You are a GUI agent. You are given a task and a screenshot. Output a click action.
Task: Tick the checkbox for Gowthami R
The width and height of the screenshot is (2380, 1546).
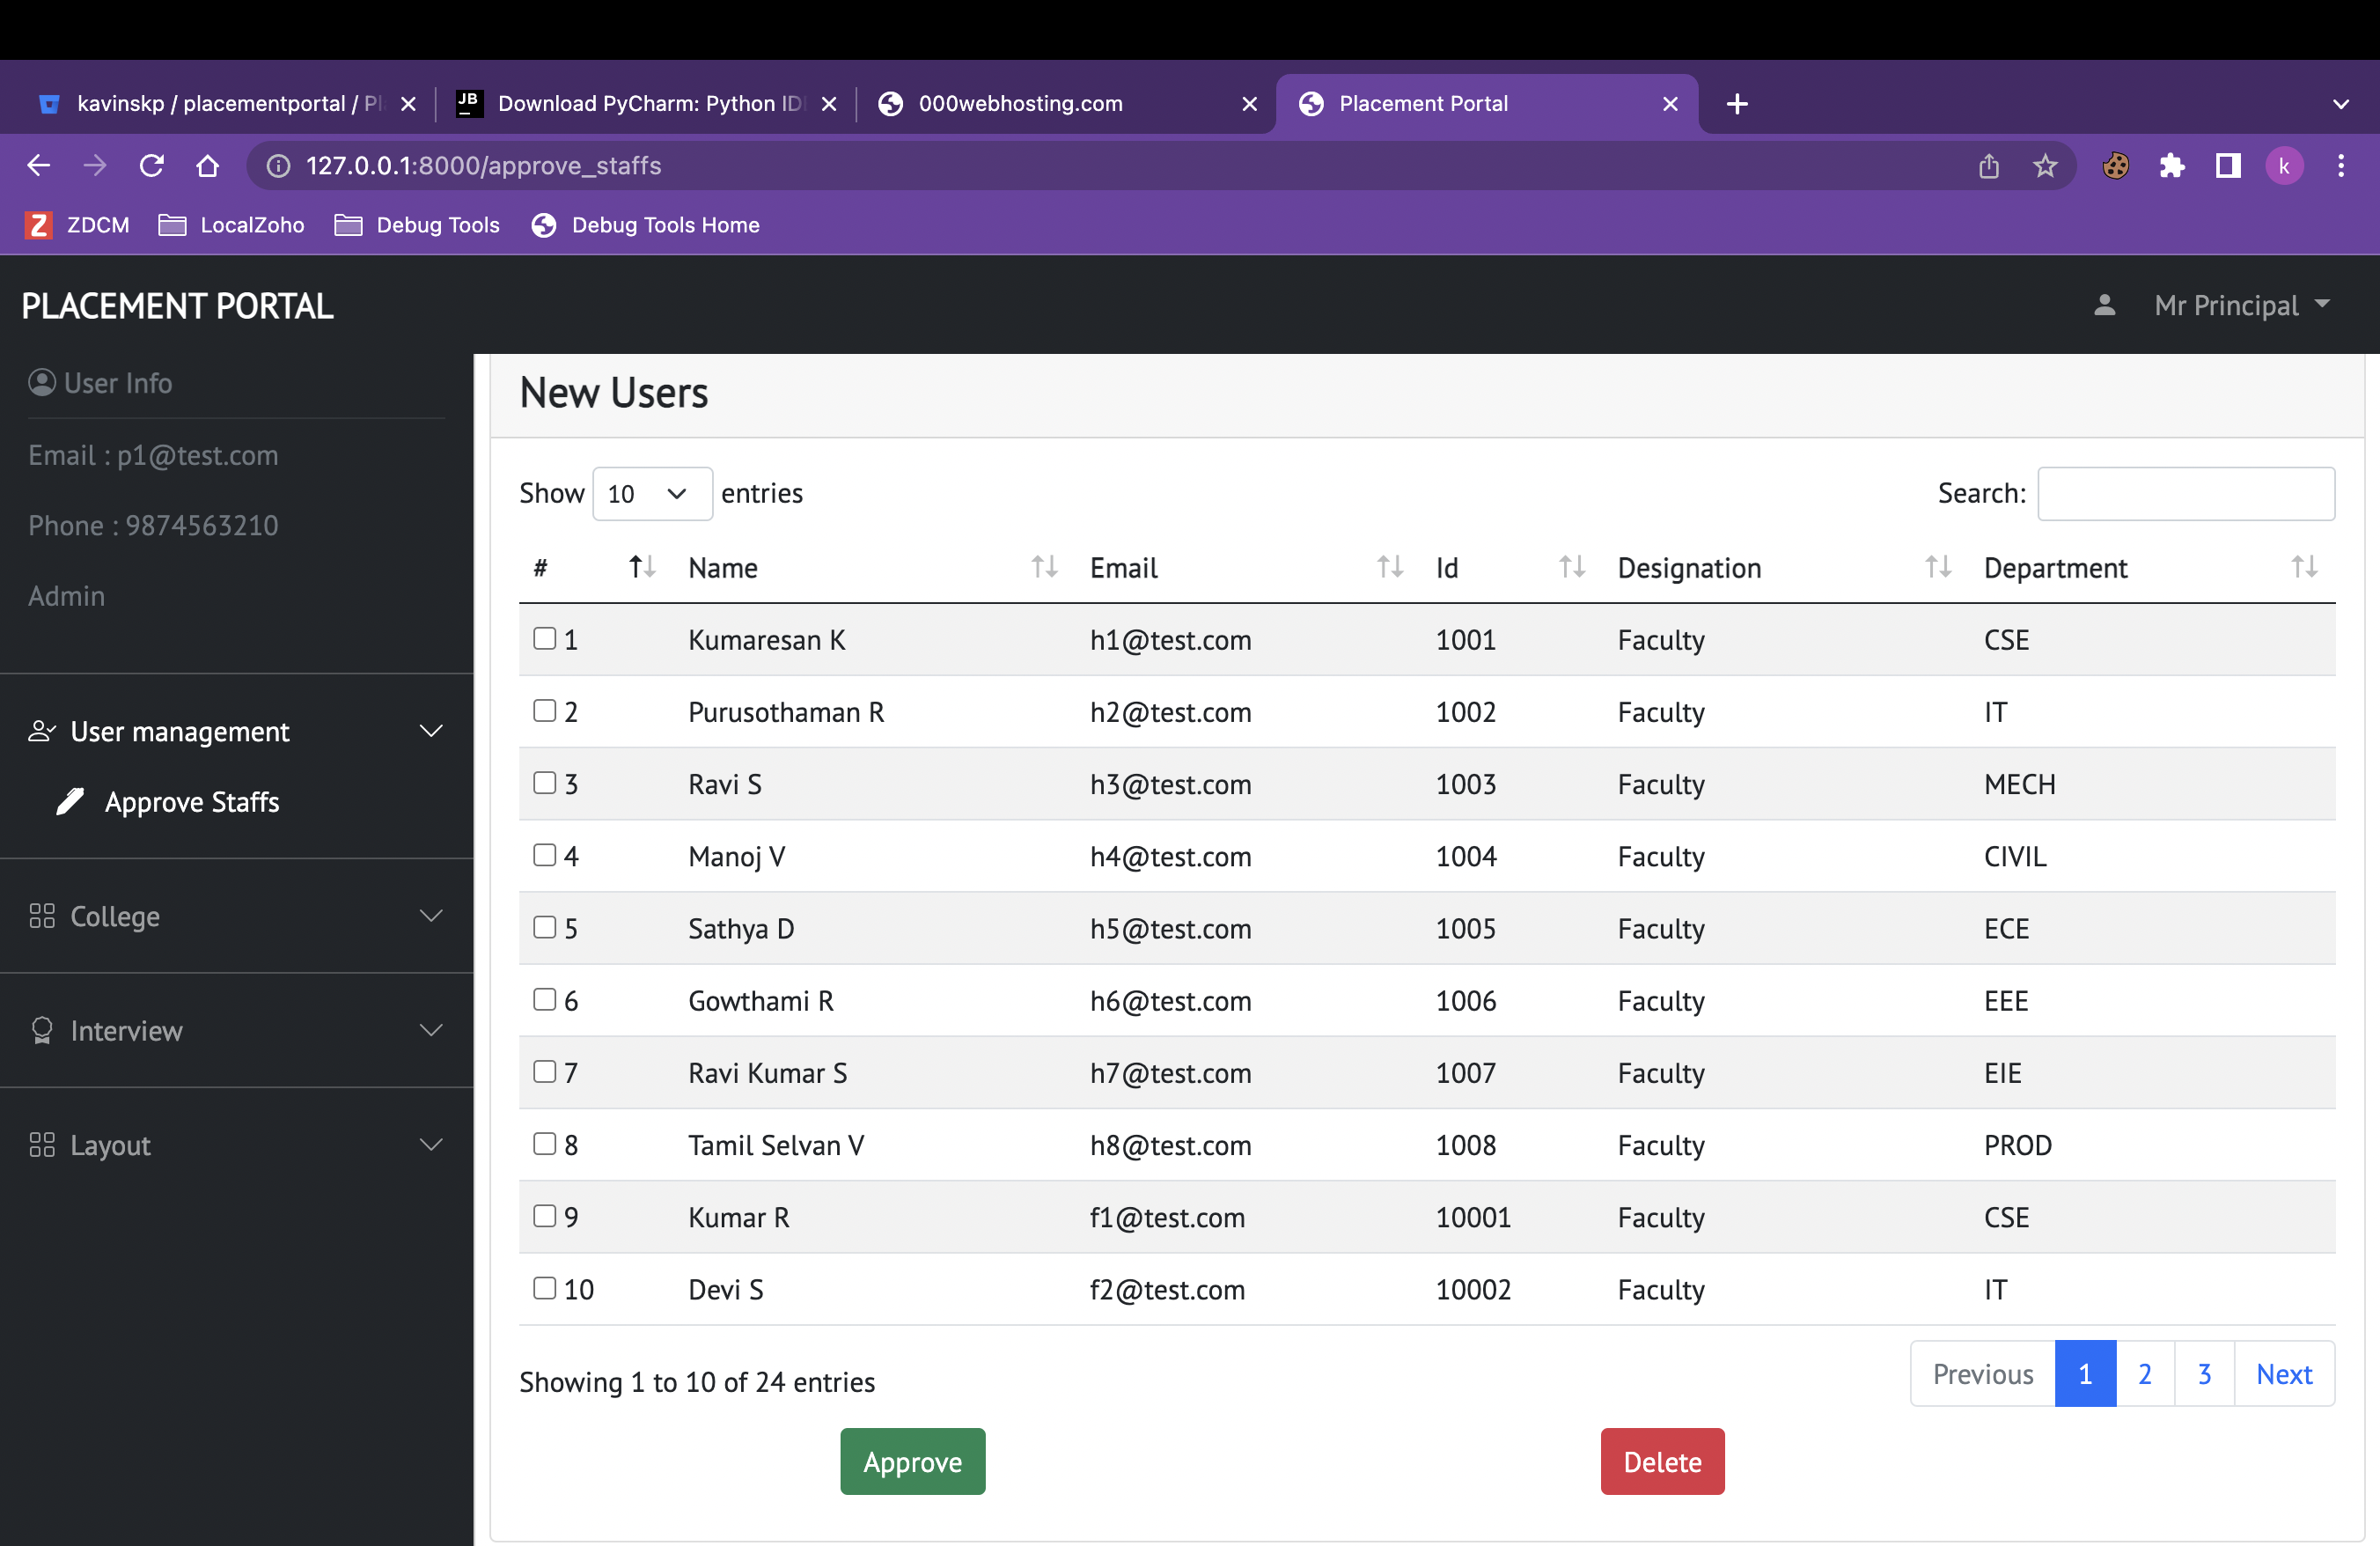pos(544,999)
